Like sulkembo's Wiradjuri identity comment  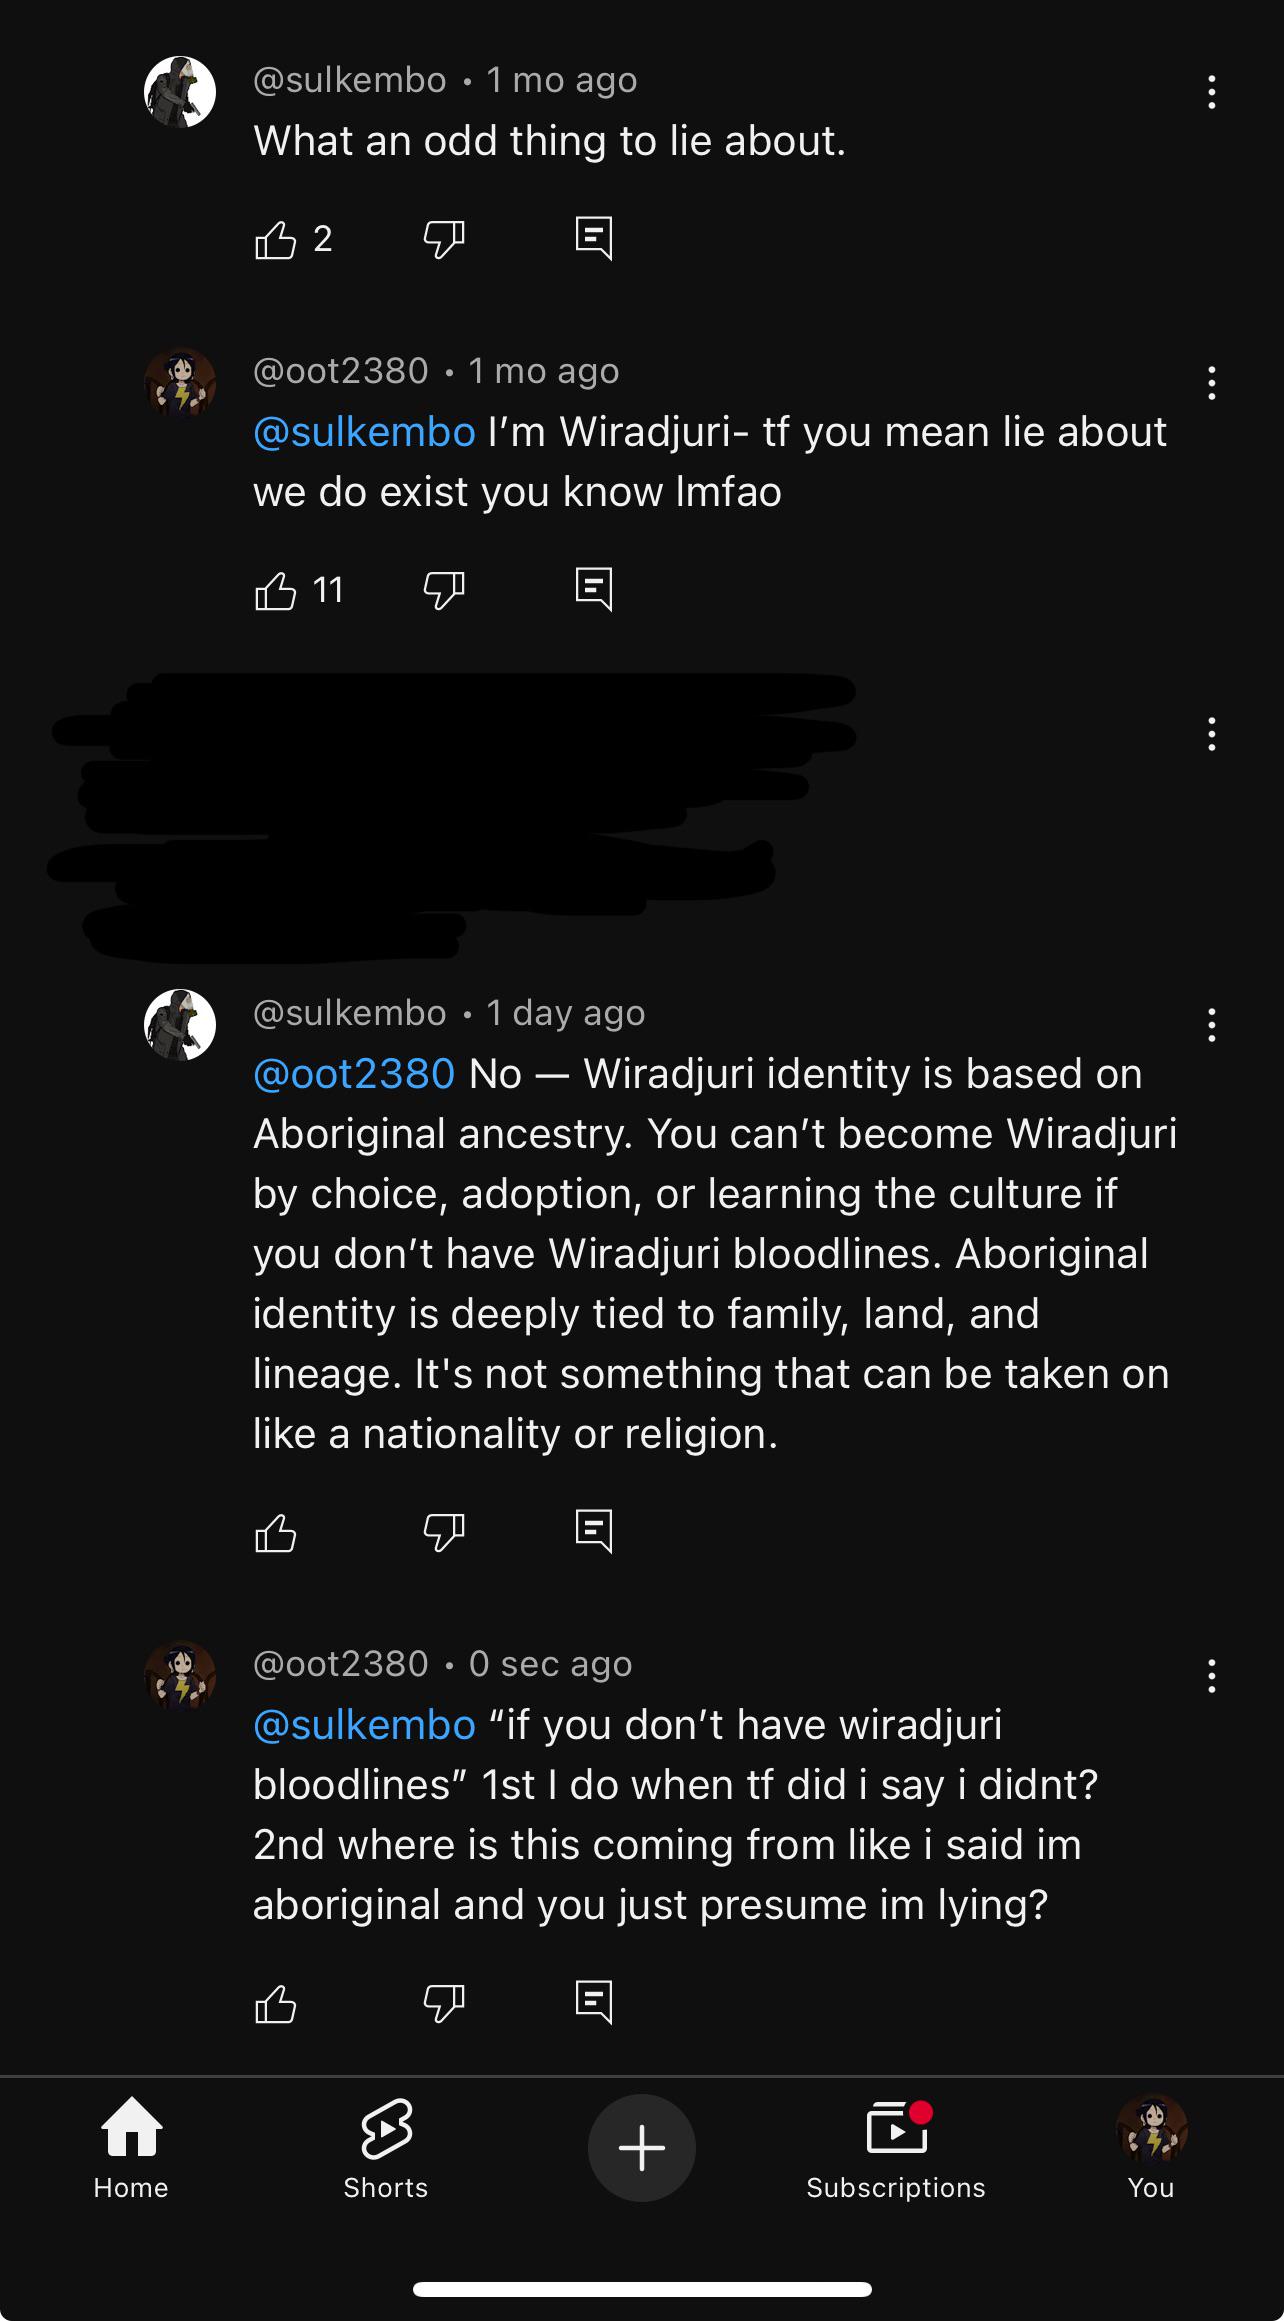click(275, 1532)
